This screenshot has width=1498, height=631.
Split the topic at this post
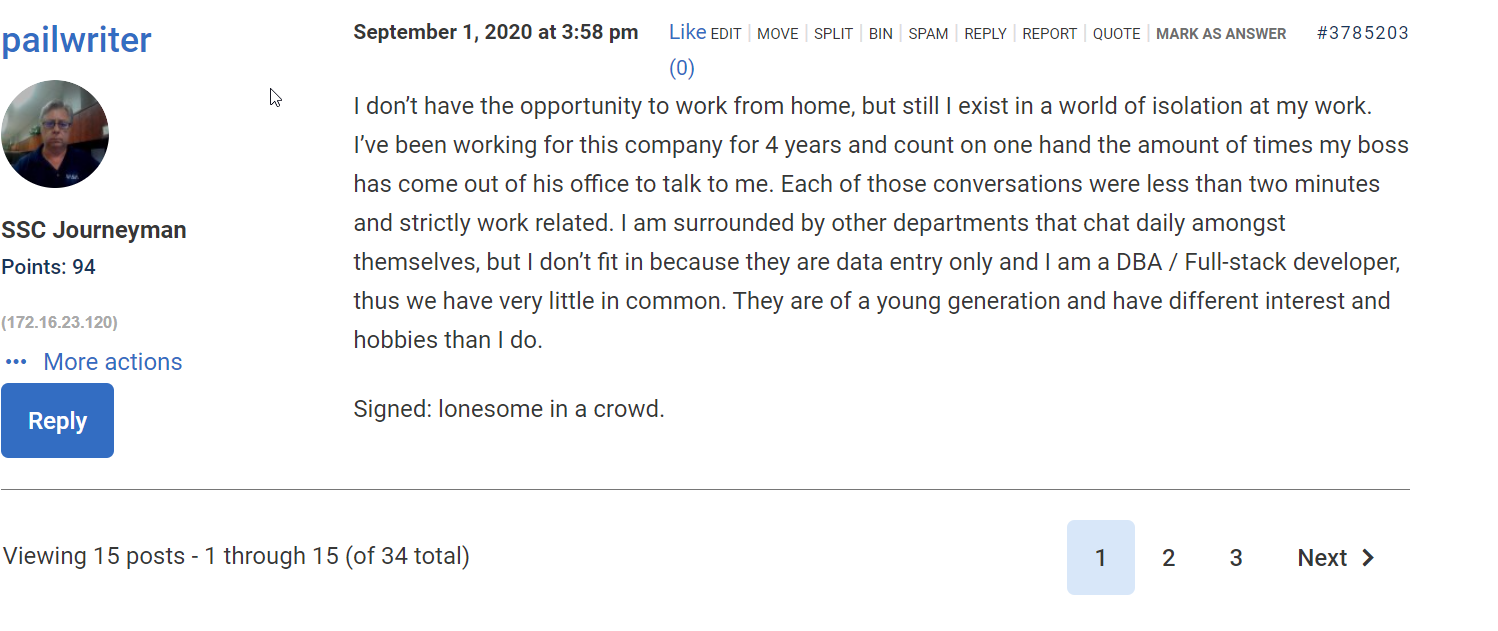[x=833, y=34]
